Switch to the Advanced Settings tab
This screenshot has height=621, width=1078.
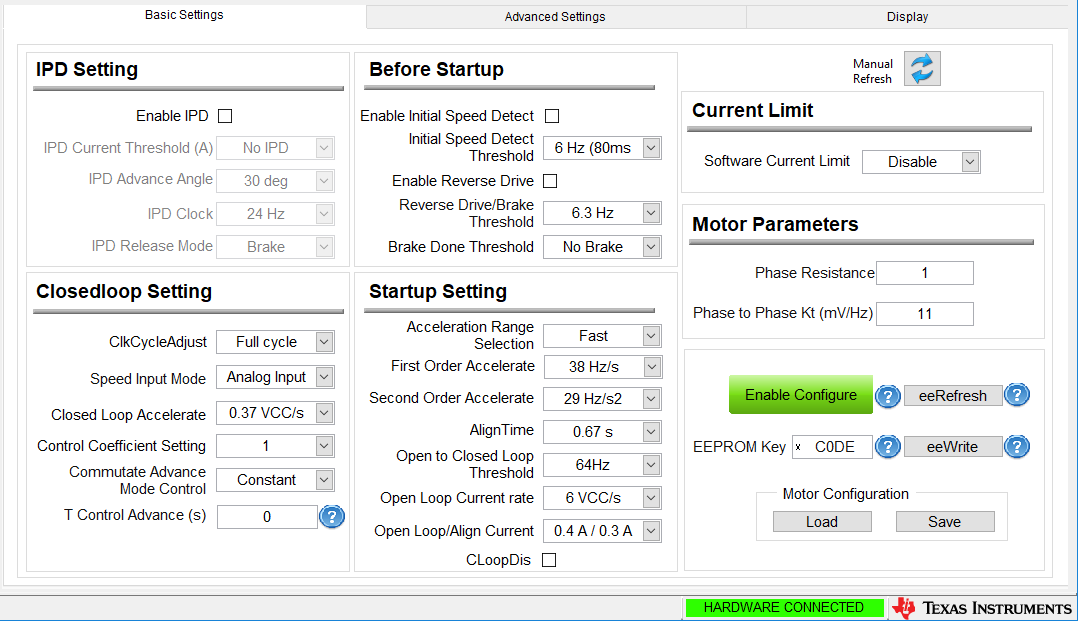coord(555,17)
